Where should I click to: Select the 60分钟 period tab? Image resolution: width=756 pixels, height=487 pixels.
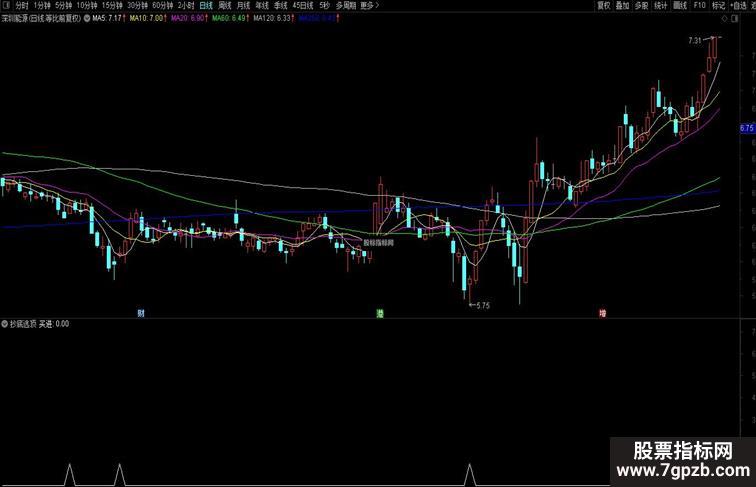[x=162, y=5]
